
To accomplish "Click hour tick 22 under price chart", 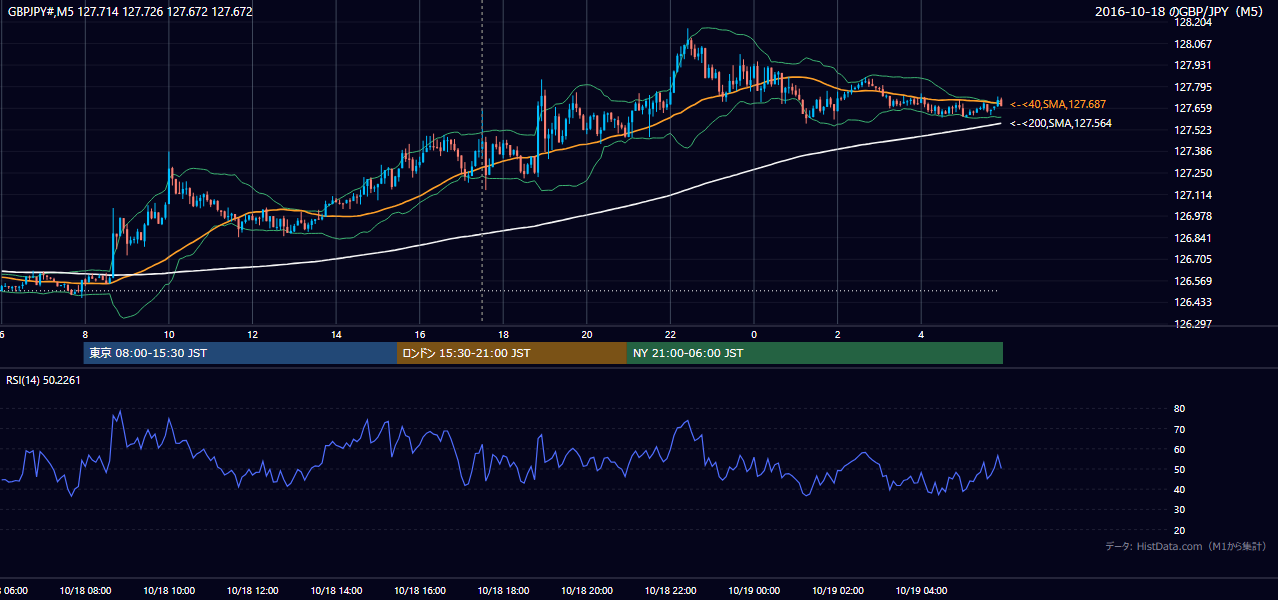I will tap(670, 335).
